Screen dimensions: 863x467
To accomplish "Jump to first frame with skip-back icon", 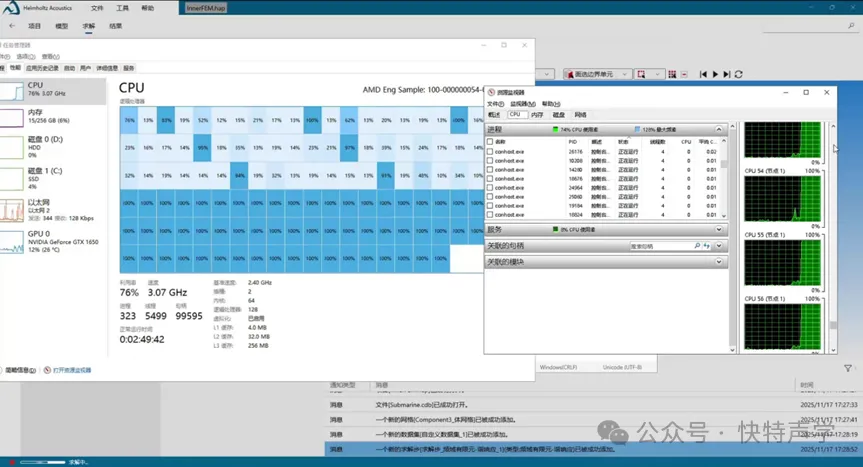I will 703,74.
